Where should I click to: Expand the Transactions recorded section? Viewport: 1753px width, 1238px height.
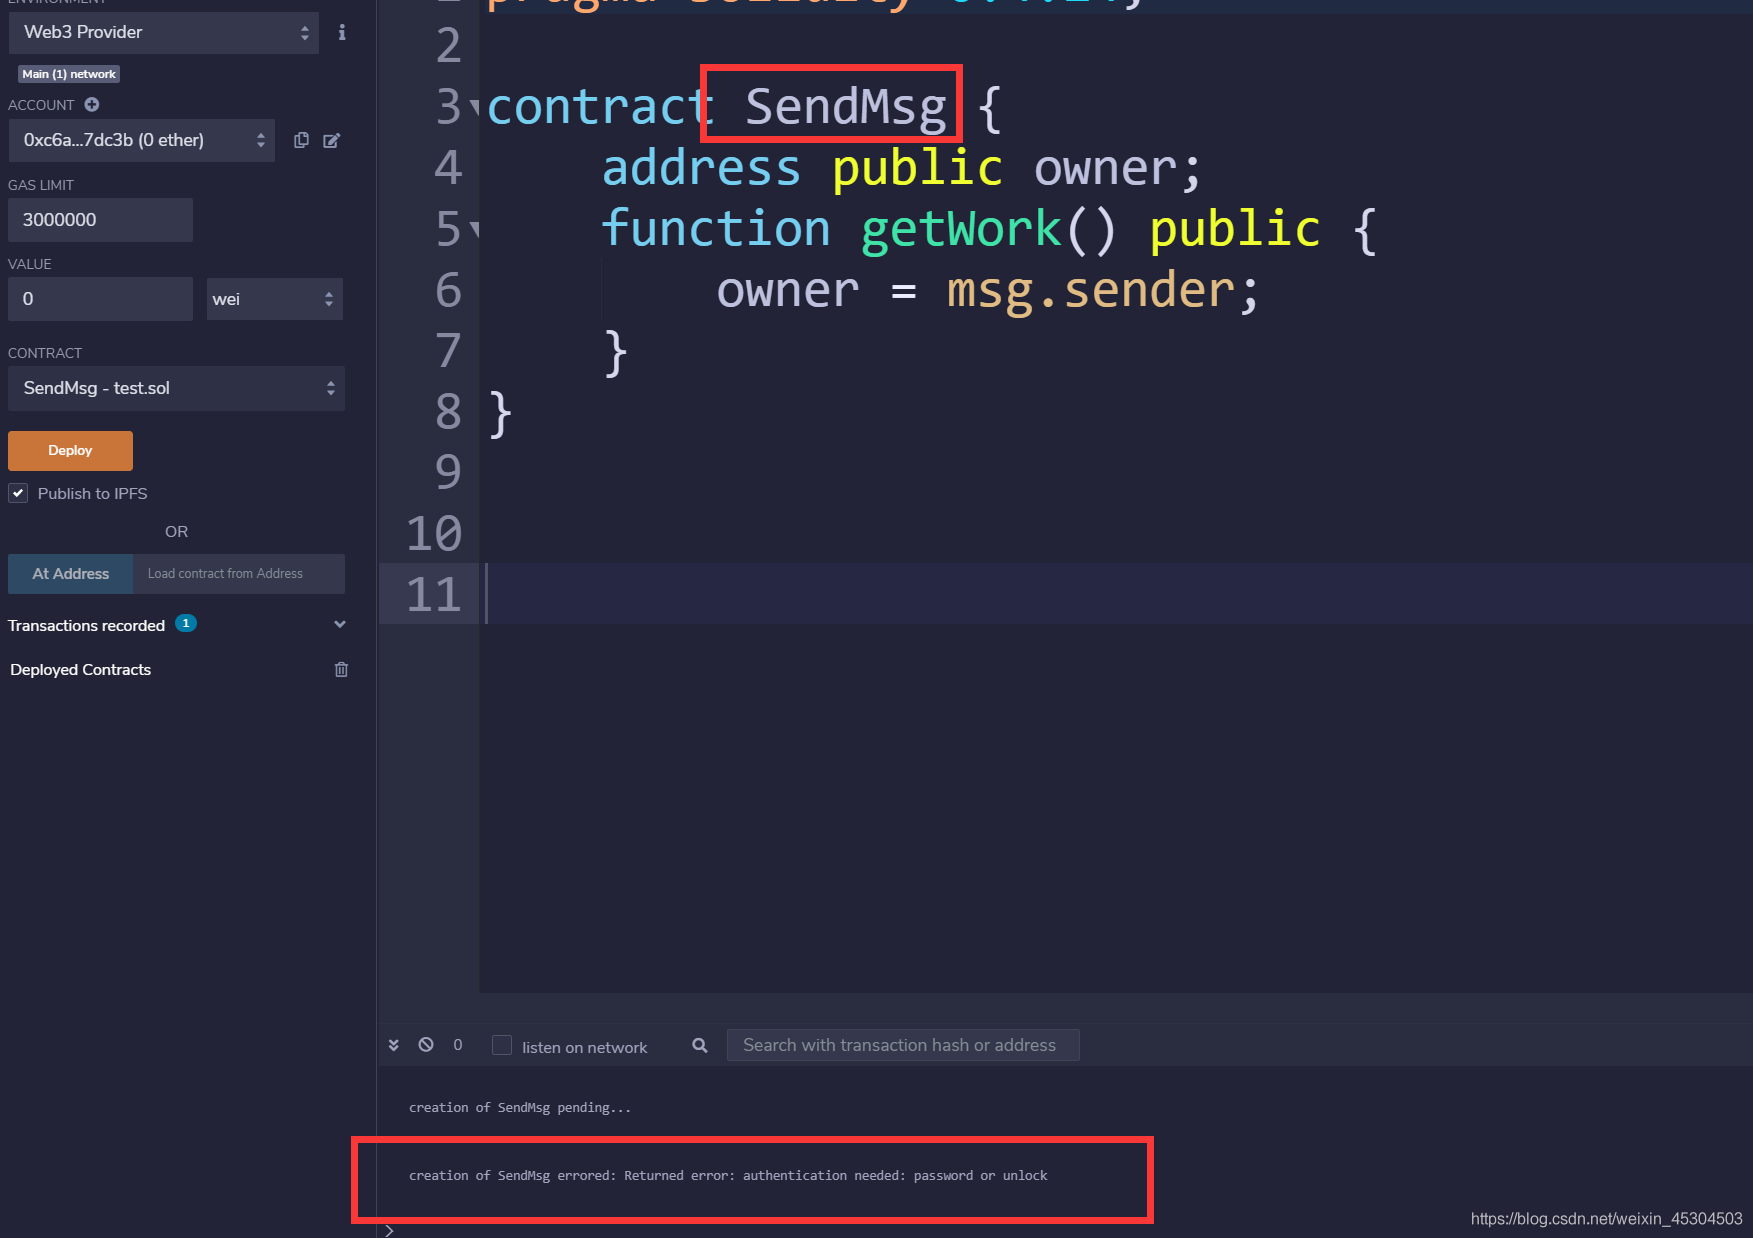coord(339,625)
